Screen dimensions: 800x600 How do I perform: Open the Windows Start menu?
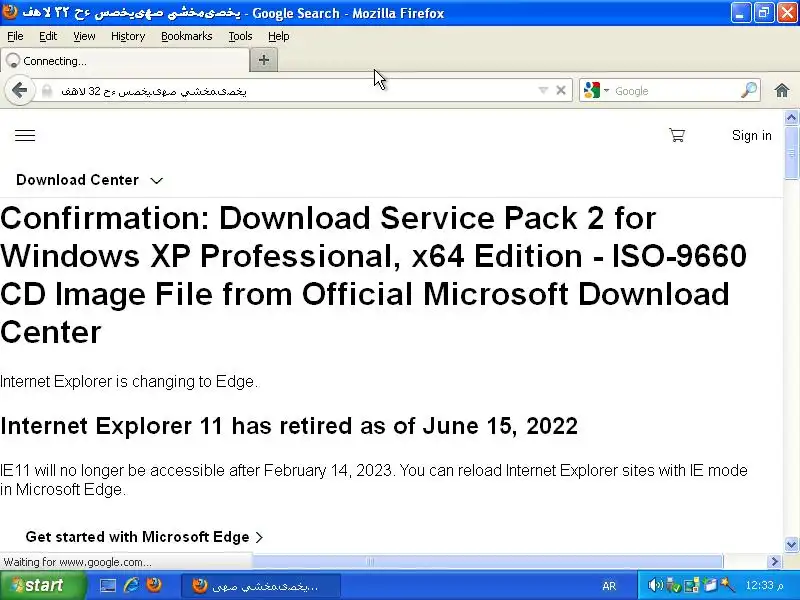pyautogui.click(x=43, y=585)
